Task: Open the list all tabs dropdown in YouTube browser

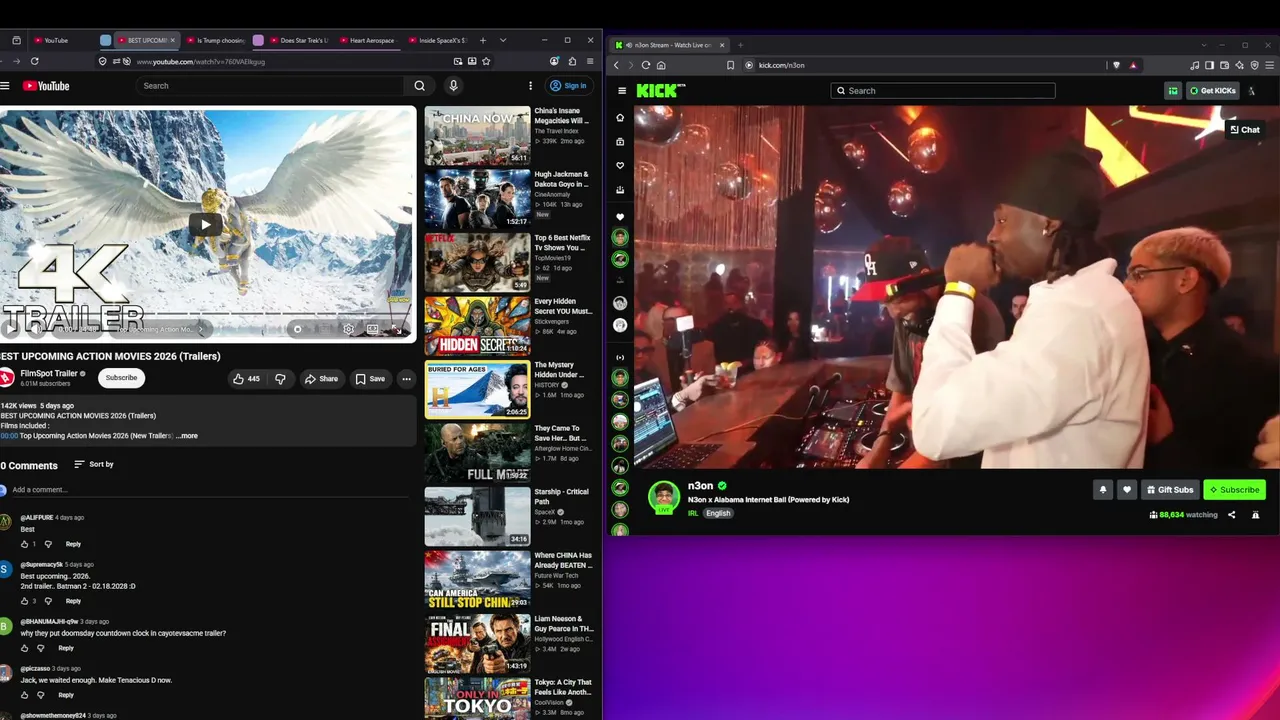Action: pyautogui.click(x=503, y=41)
